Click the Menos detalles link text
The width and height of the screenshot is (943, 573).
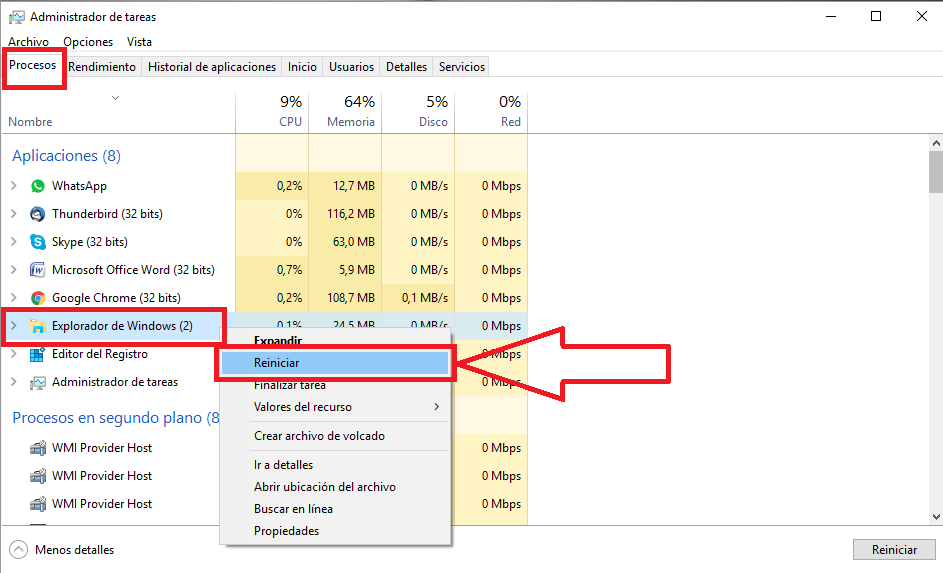(75, 550)
